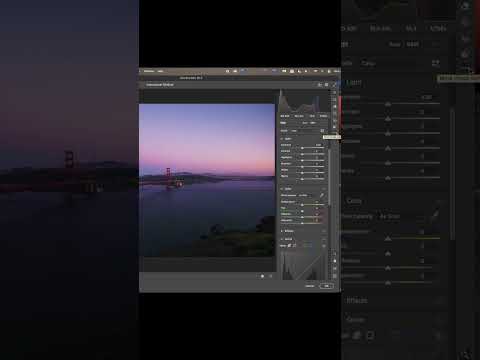Click the histogram at panel top
This screenshot has height=360, width=480.
tap(304, 101)
